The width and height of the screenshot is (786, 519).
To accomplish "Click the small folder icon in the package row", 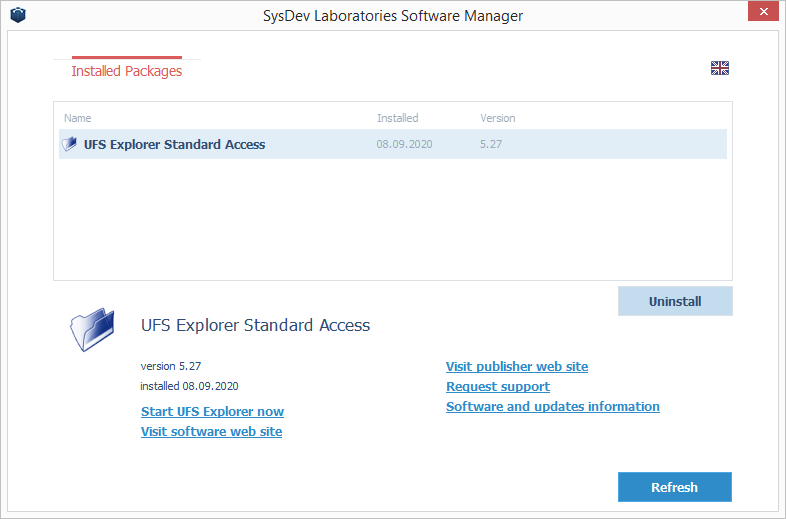I will click(x=69, y=144).
